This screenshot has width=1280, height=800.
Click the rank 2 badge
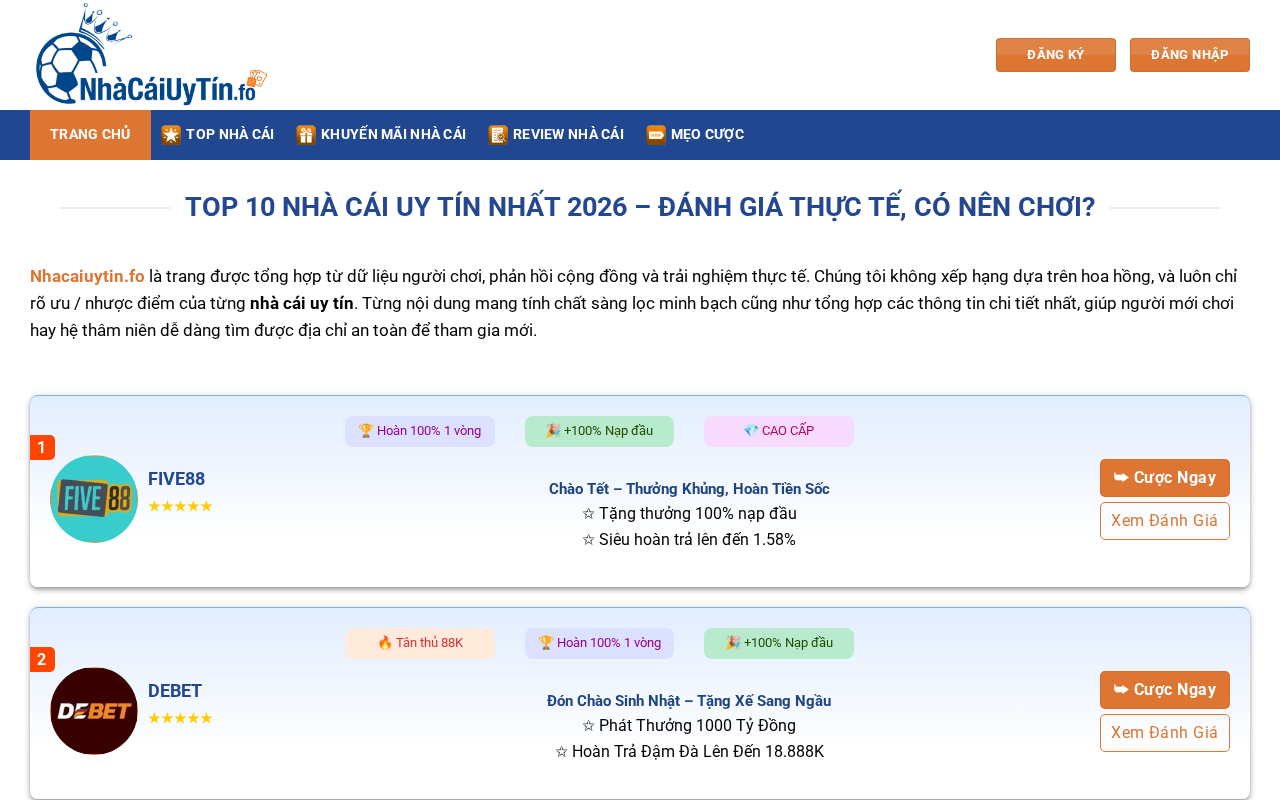point(42,660)
